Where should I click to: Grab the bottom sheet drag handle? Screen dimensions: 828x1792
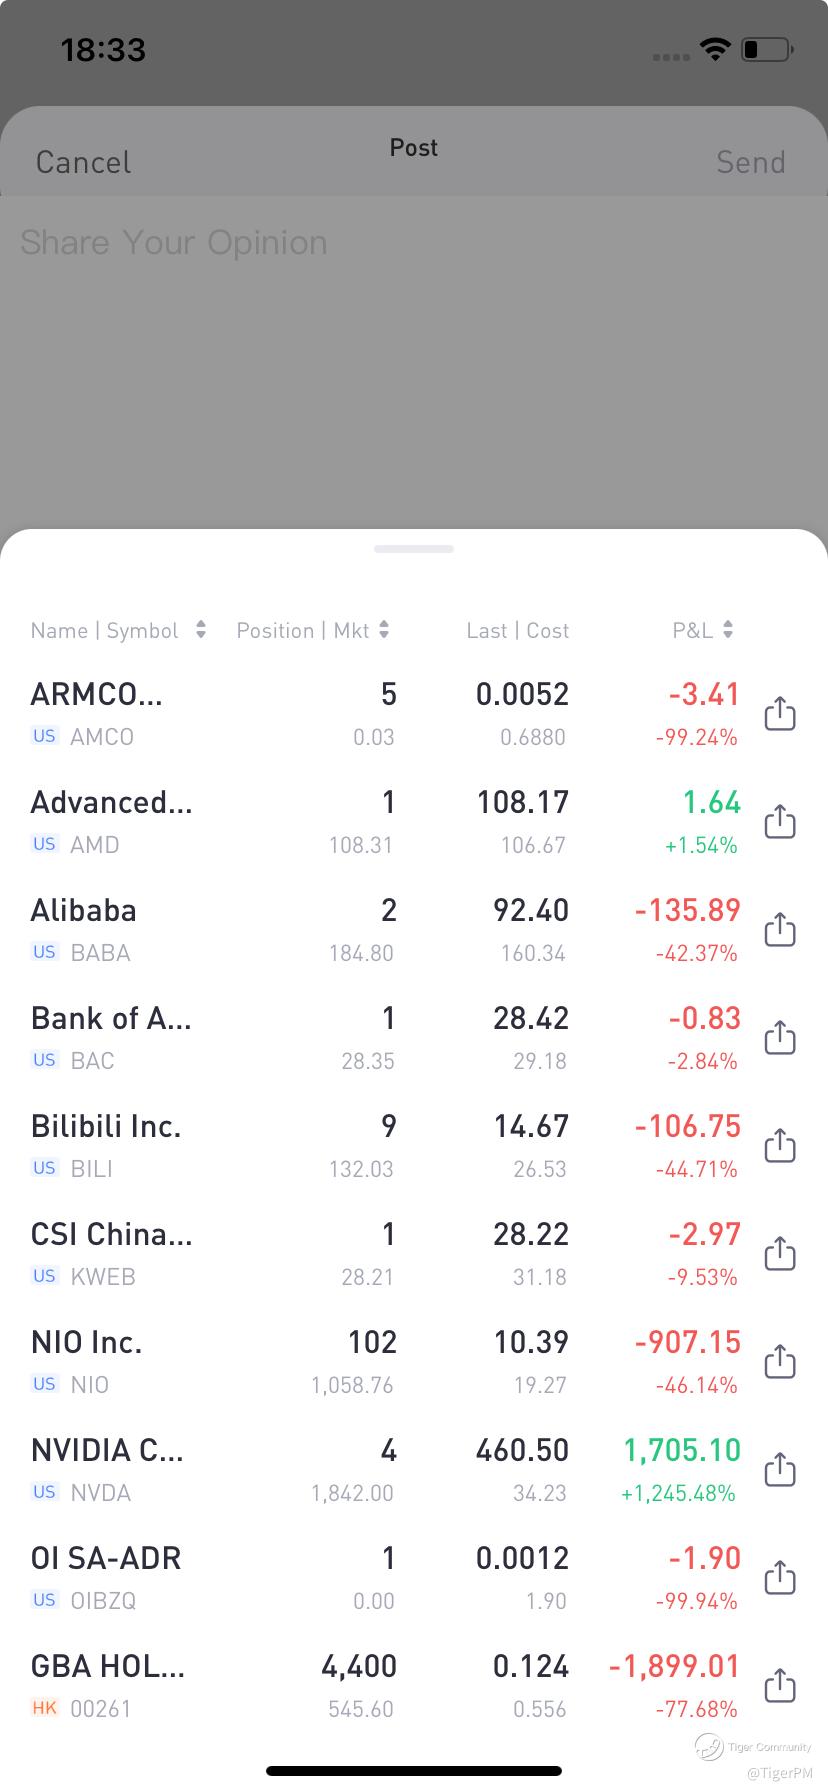[x=414, y=549]
